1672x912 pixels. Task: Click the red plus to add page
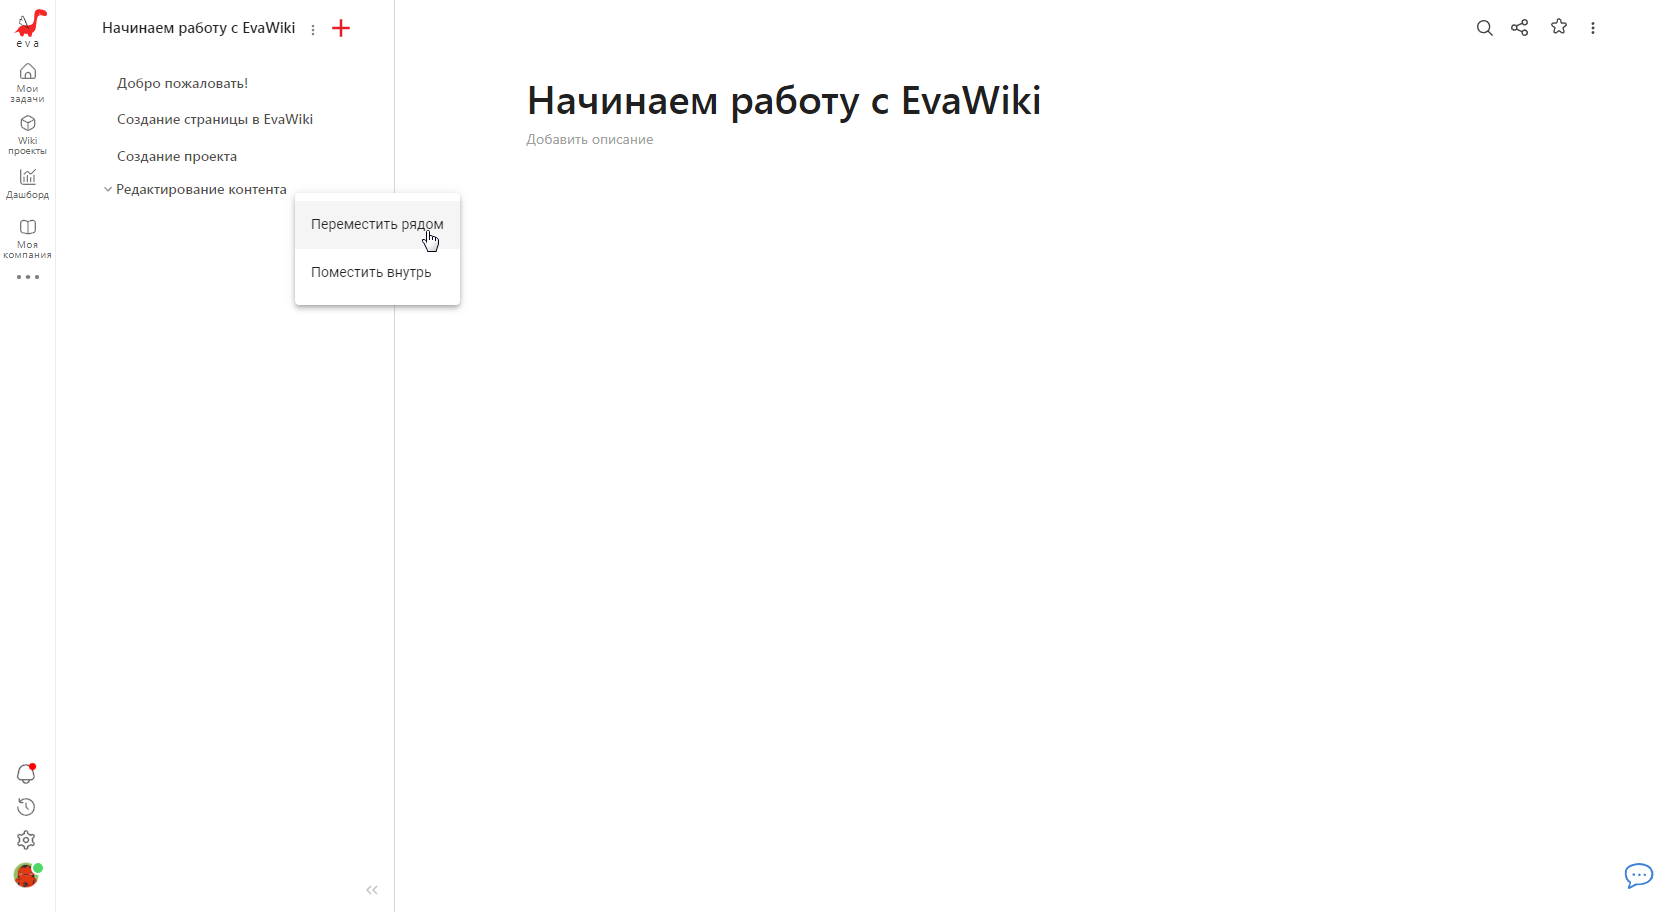(x=341, y=29)
